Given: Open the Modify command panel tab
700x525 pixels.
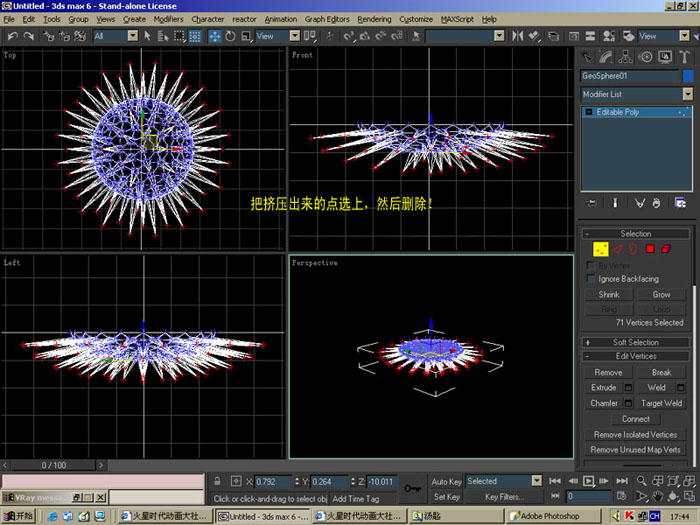Looking at the screenshot, I should (x=606, y=57).
